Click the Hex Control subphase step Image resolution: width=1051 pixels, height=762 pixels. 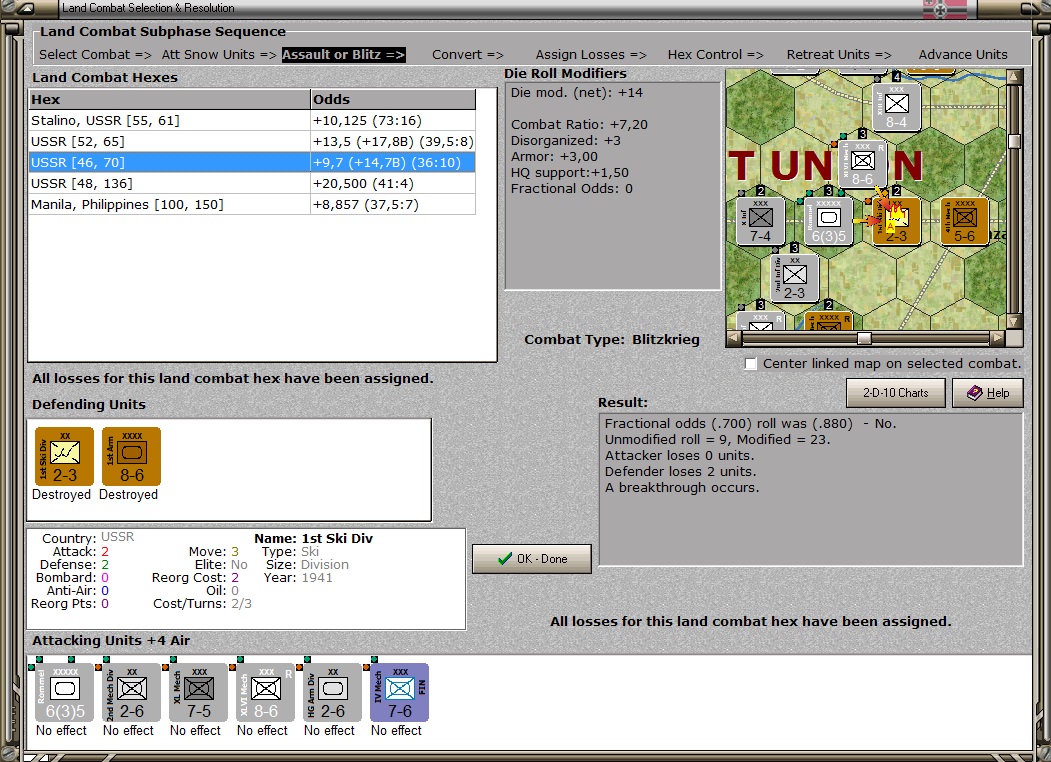point(715,55)
